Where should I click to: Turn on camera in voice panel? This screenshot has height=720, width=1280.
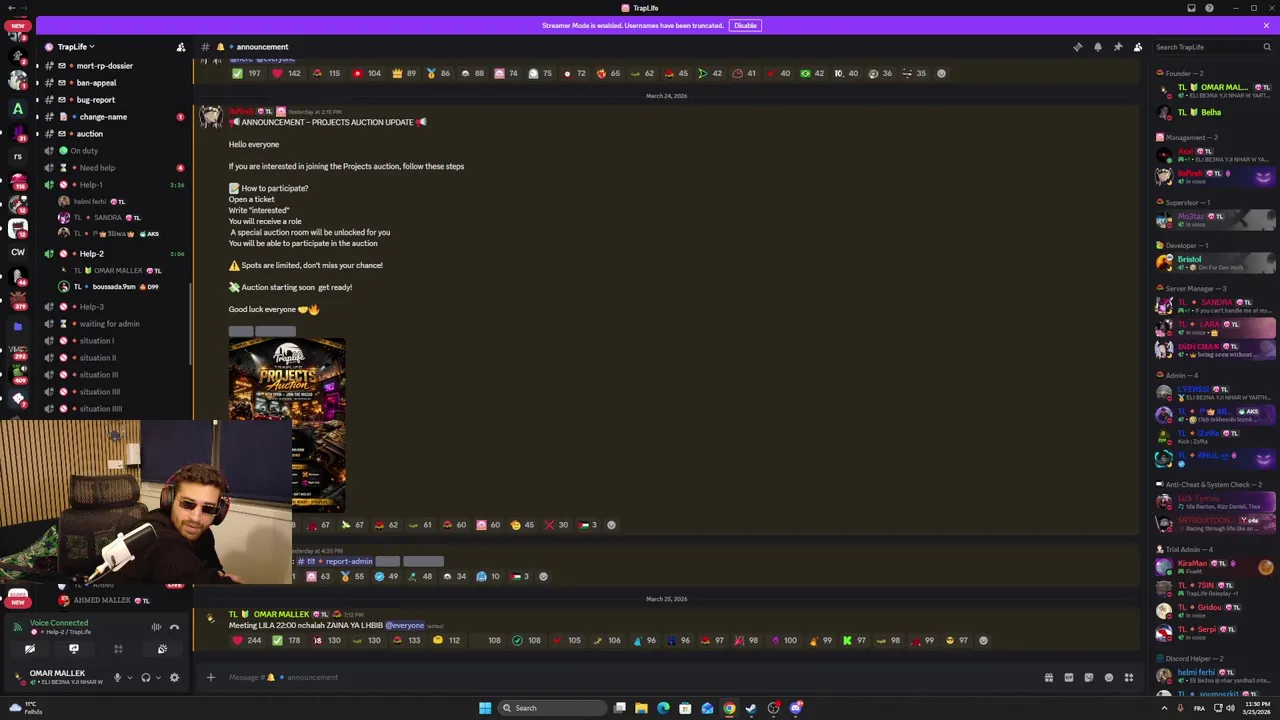pos(30,649)
